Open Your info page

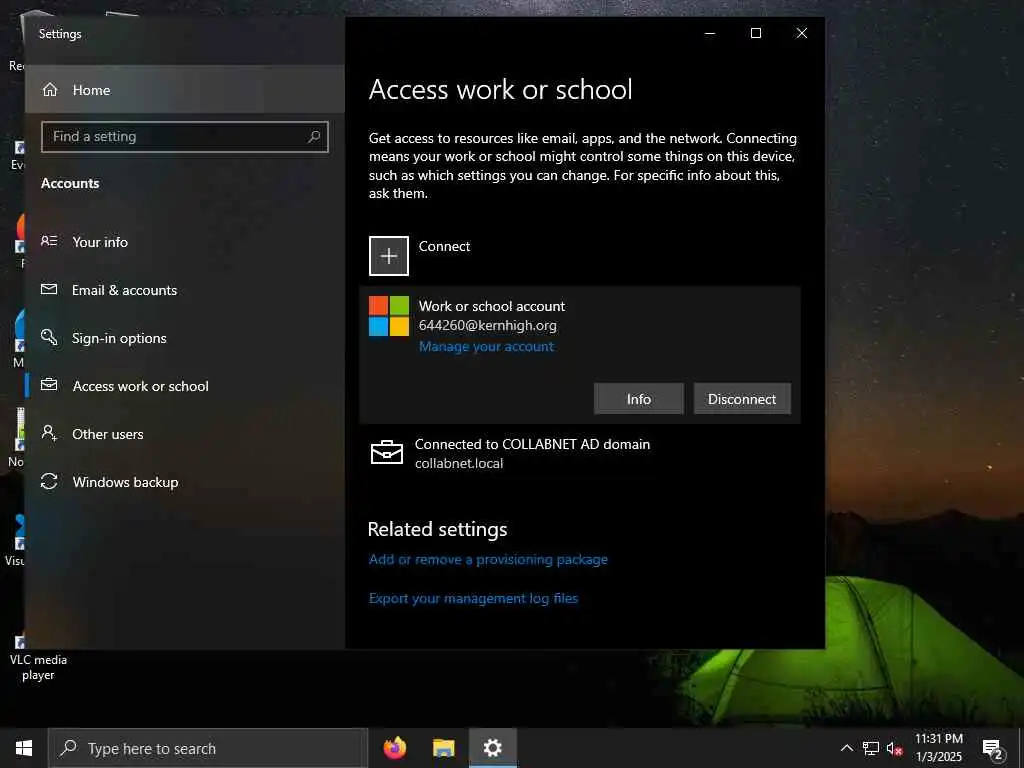[185, 242]
